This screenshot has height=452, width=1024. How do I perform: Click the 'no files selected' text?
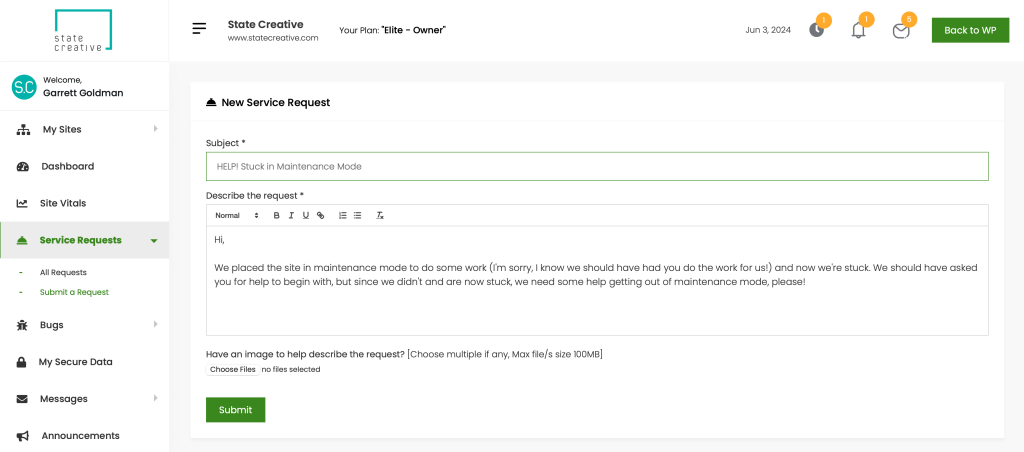click(291, 369)
